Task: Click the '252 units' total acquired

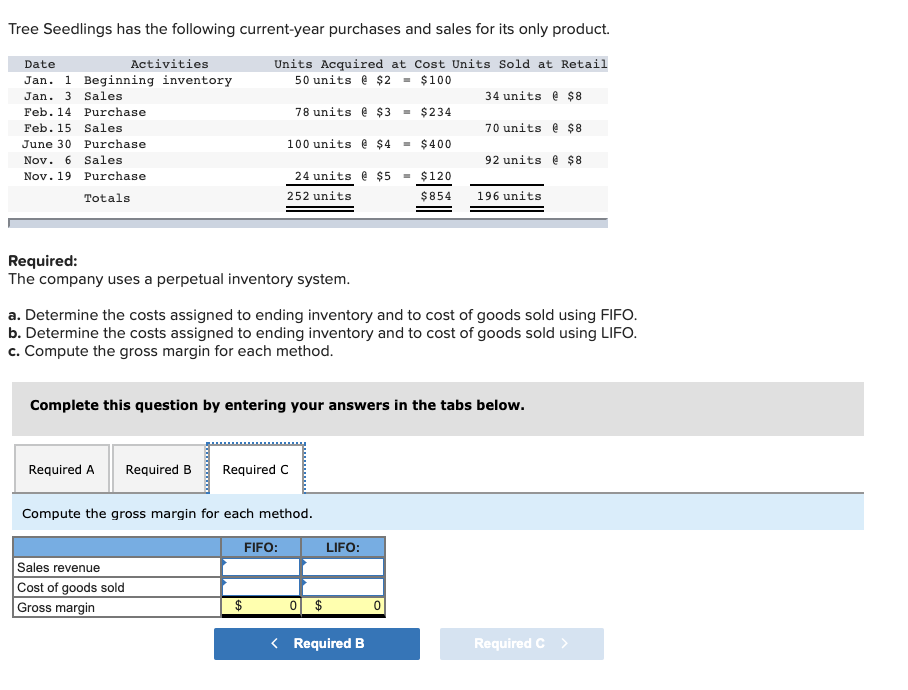Action: [x=319, y=196]
